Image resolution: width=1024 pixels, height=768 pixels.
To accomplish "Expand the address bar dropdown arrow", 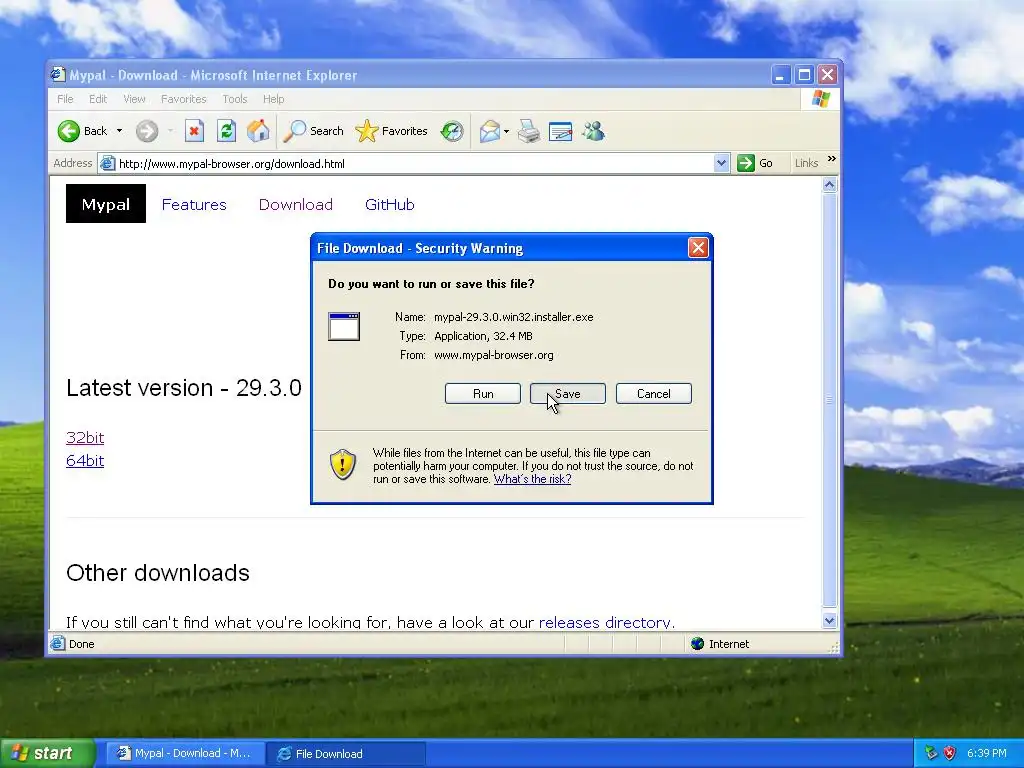I will [x=721, y=163].
